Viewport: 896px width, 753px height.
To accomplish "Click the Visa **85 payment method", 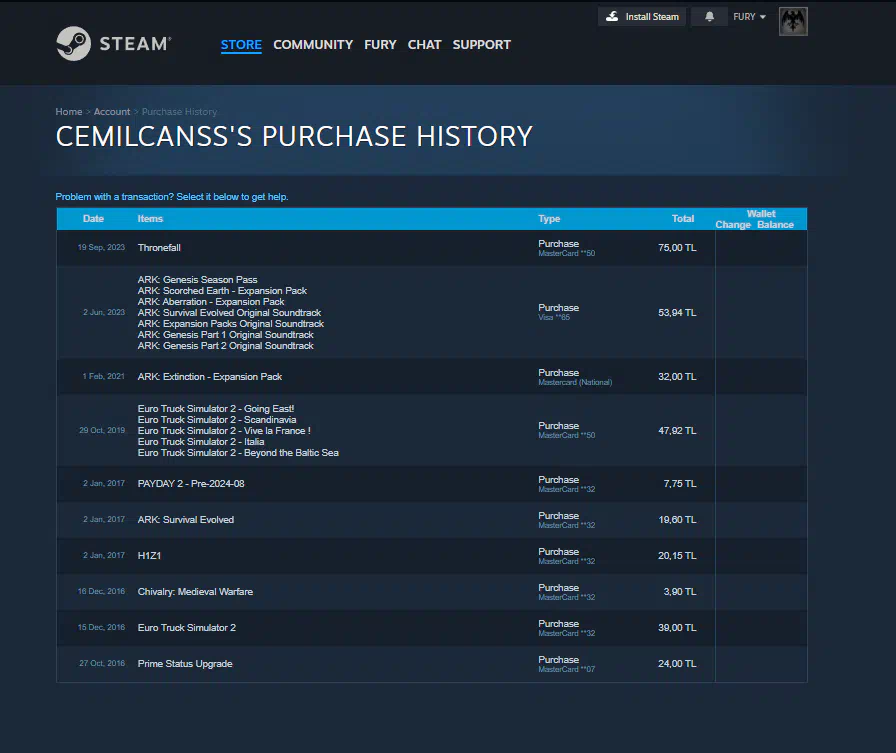I will pos(554,318).
